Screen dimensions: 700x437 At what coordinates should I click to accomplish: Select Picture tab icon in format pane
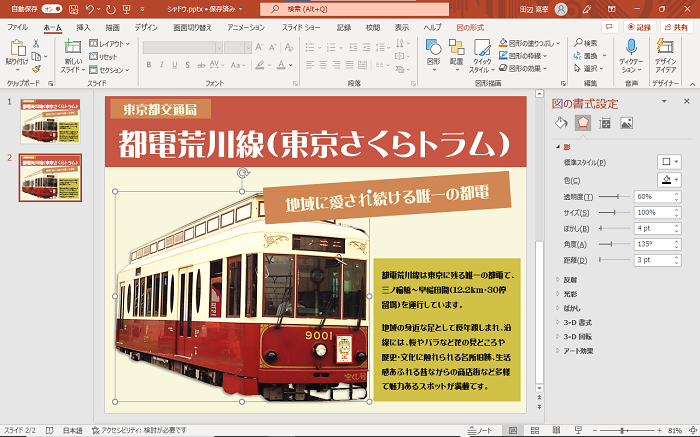click(x=626, y=123)
